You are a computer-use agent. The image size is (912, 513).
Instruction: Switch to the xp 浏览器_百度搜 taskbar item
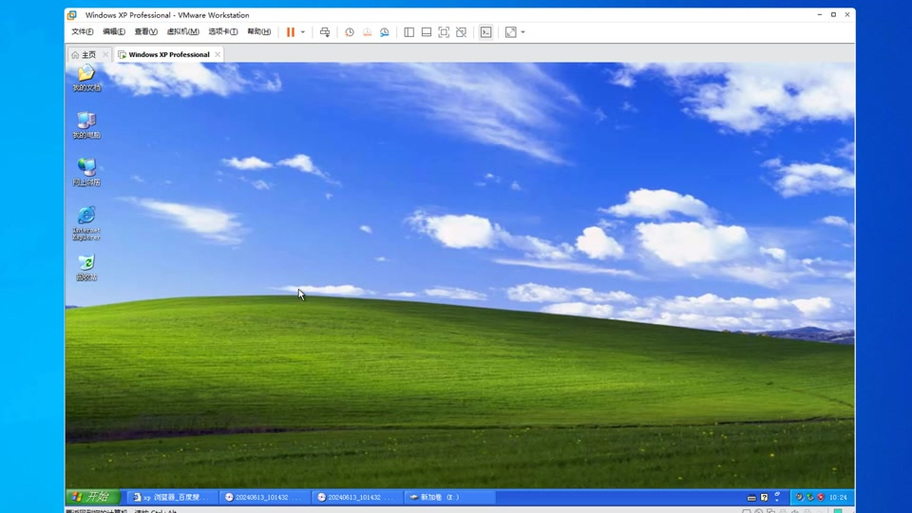tap(172, 497)
